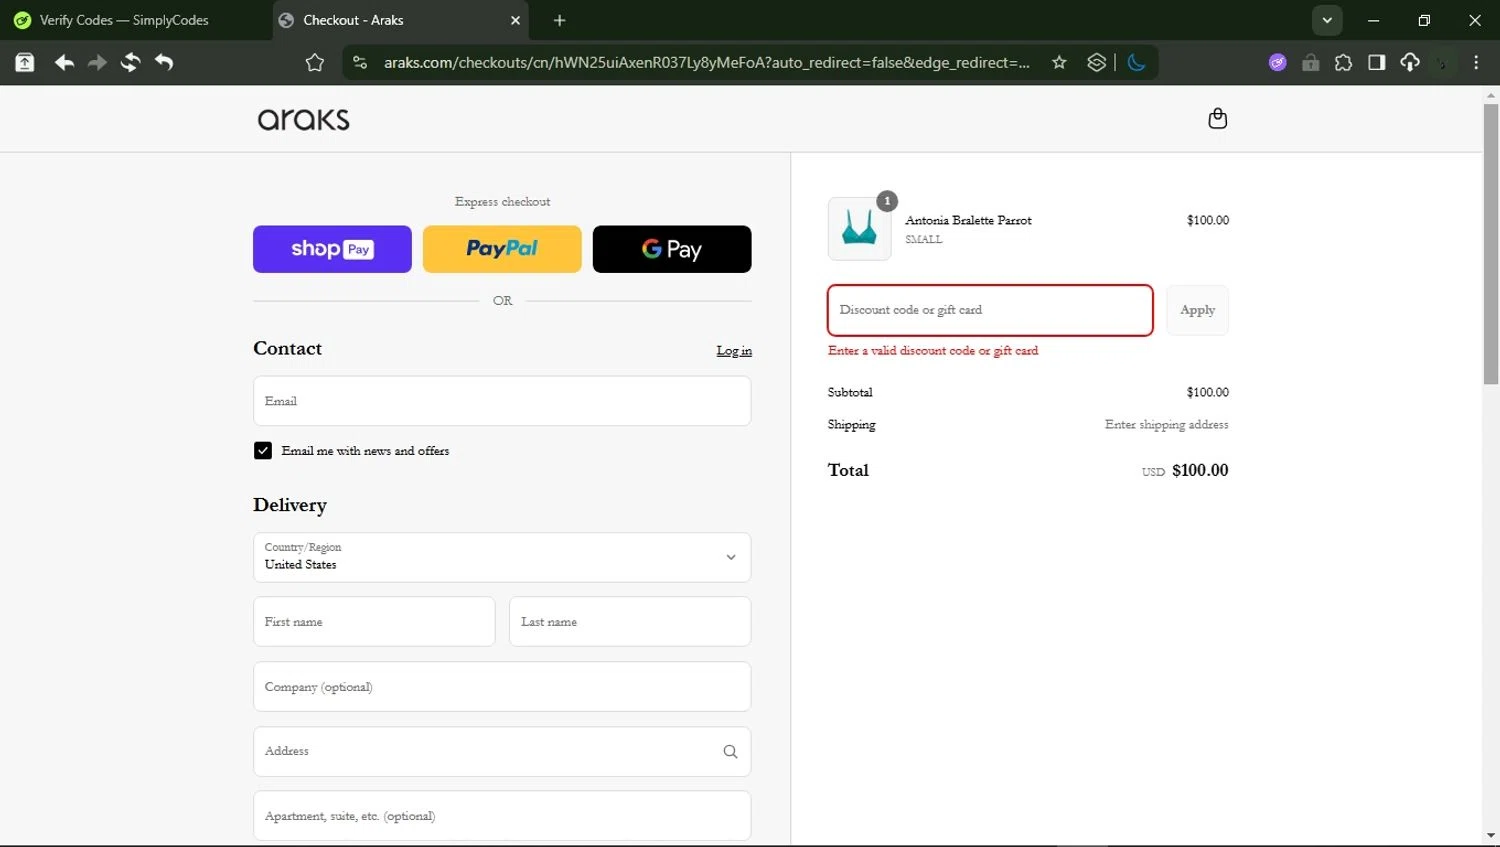Click the Email input field

click(x=502, y=401)
